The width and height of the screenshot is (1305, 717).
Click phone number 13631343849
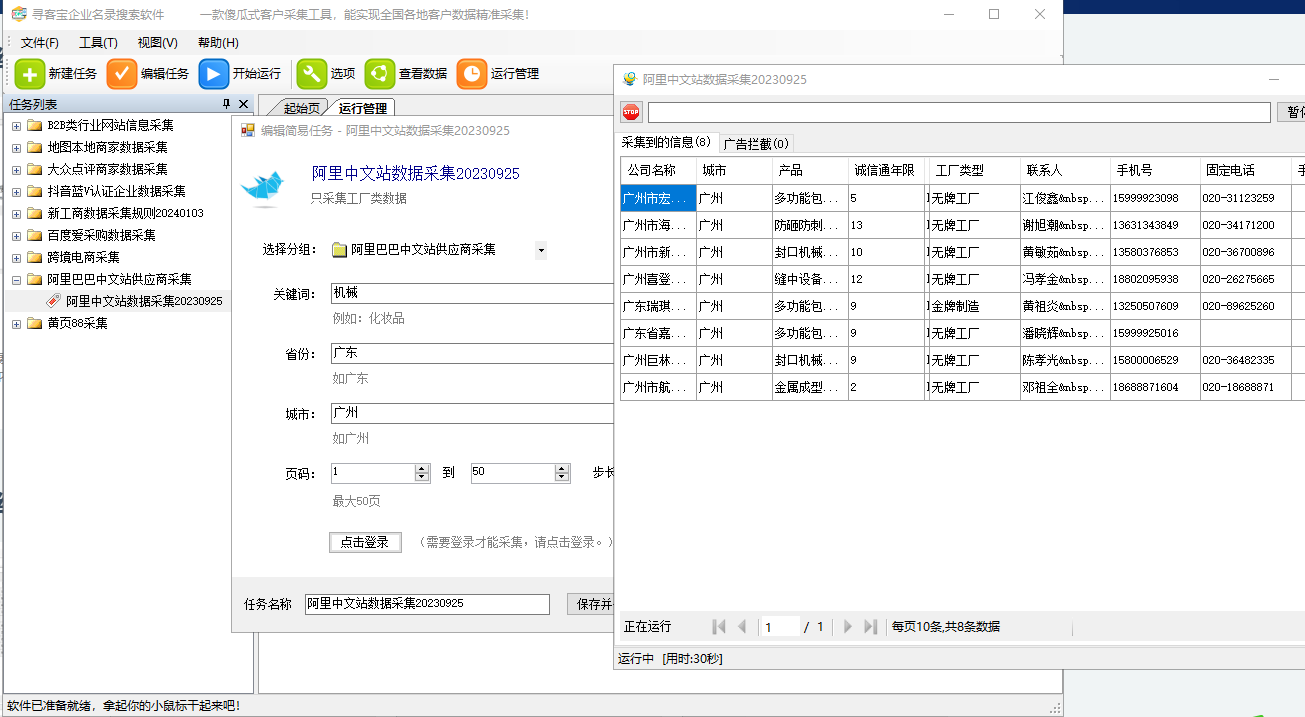tap(1155, 225)
